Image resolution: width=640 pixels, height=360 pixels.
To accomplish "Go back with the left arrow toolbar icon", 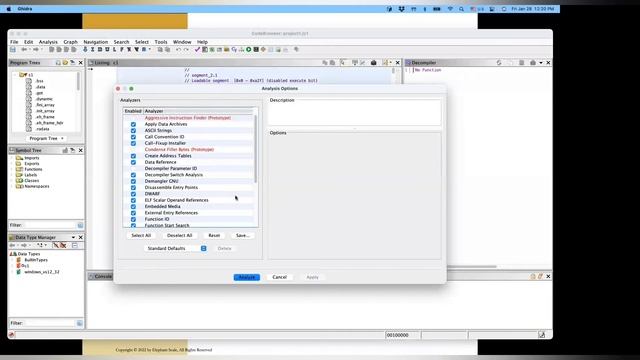I will (24, 50).
